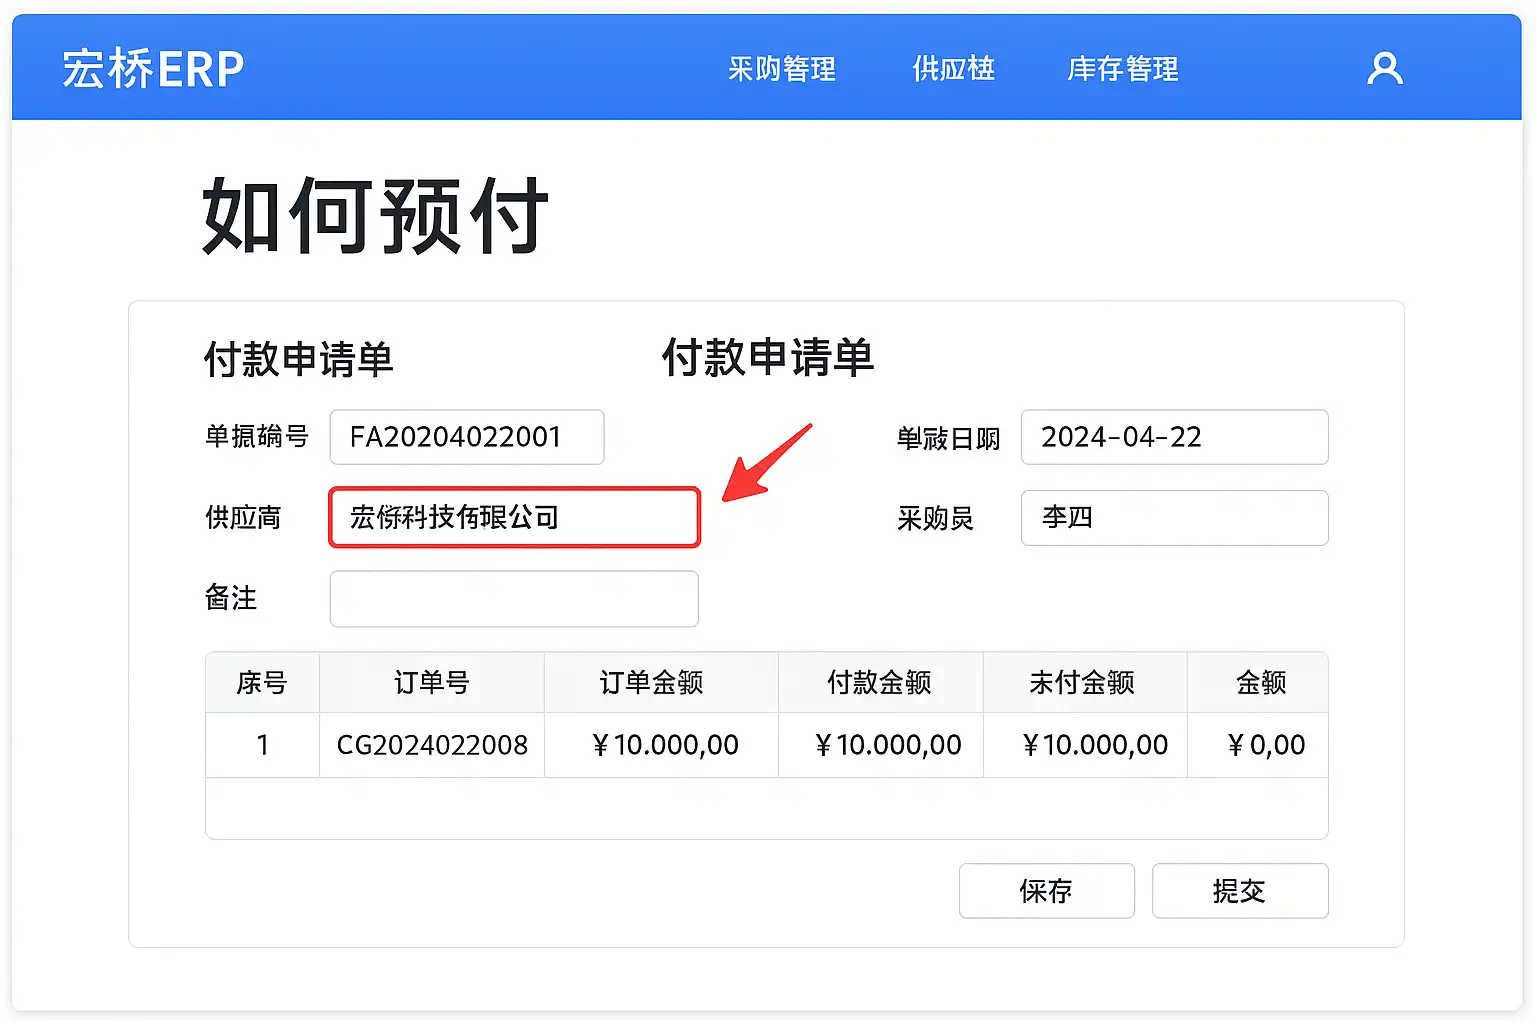Click the last 金额 column header
Image resolution: width=1536 pixels, height=1024 pixels.
(1258, 683)
